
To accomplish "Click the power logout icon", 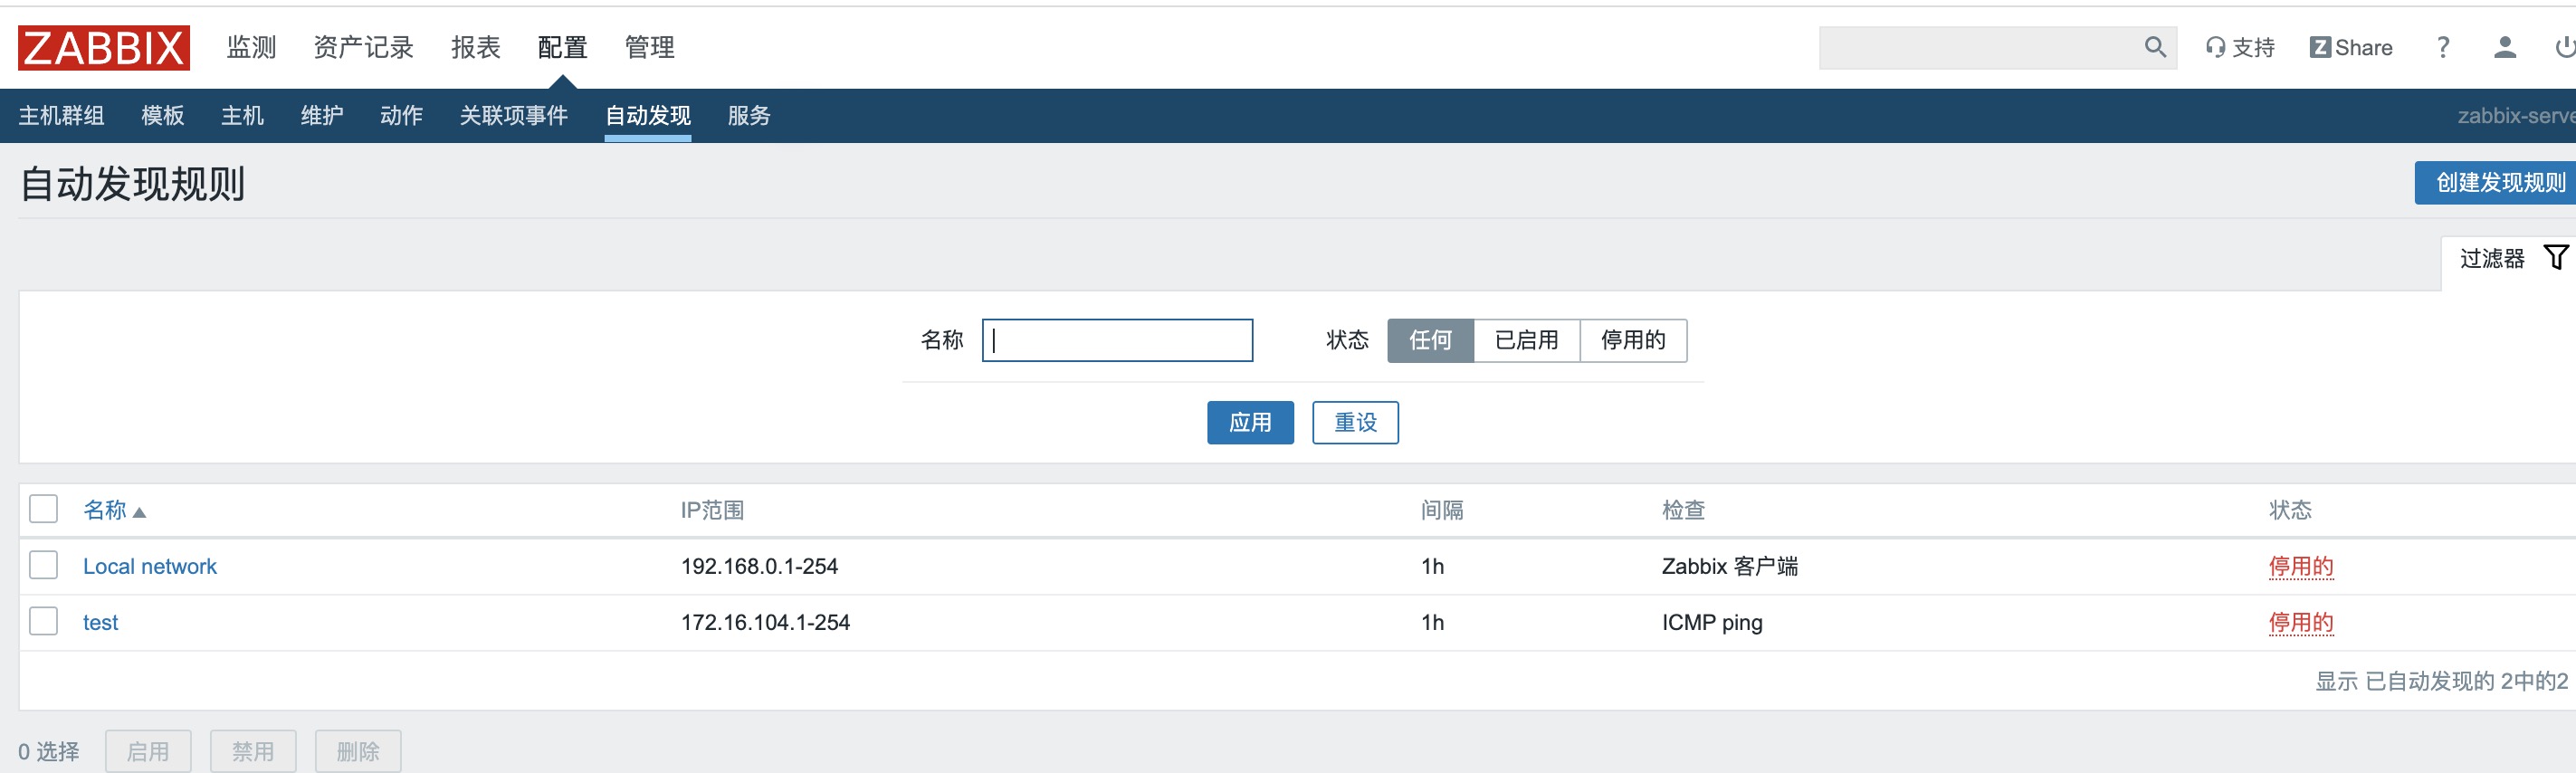I will click(2565, 48).
